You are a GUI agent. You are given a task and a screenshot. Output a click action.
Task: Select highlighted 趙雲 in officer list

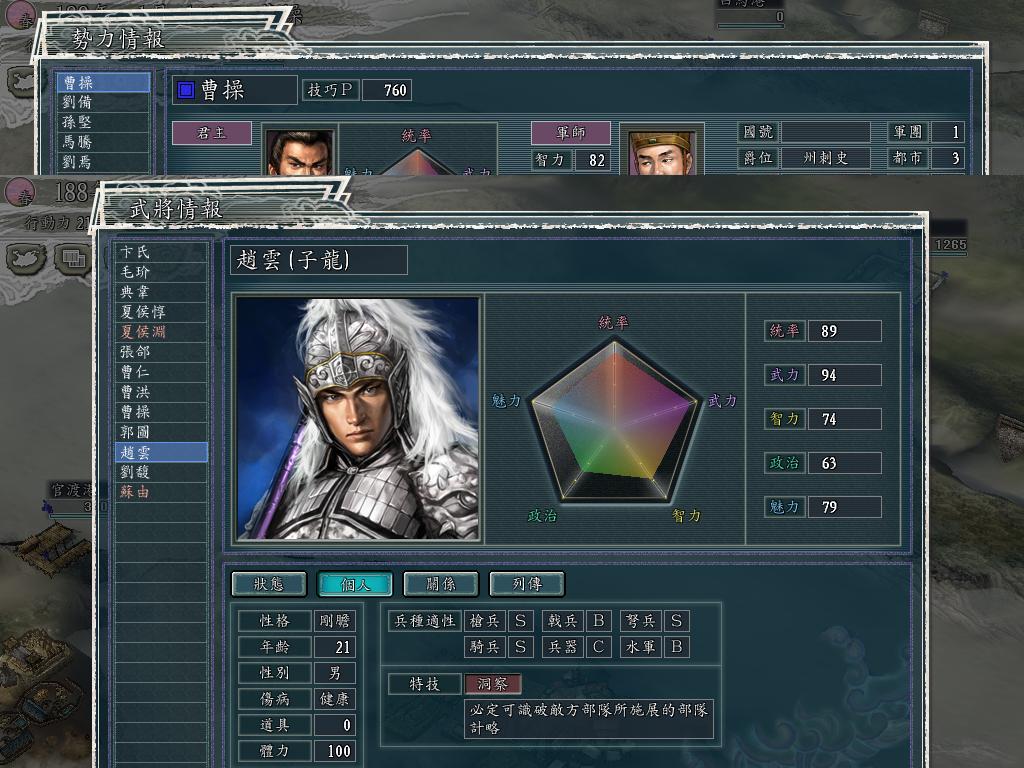point(161,452)
